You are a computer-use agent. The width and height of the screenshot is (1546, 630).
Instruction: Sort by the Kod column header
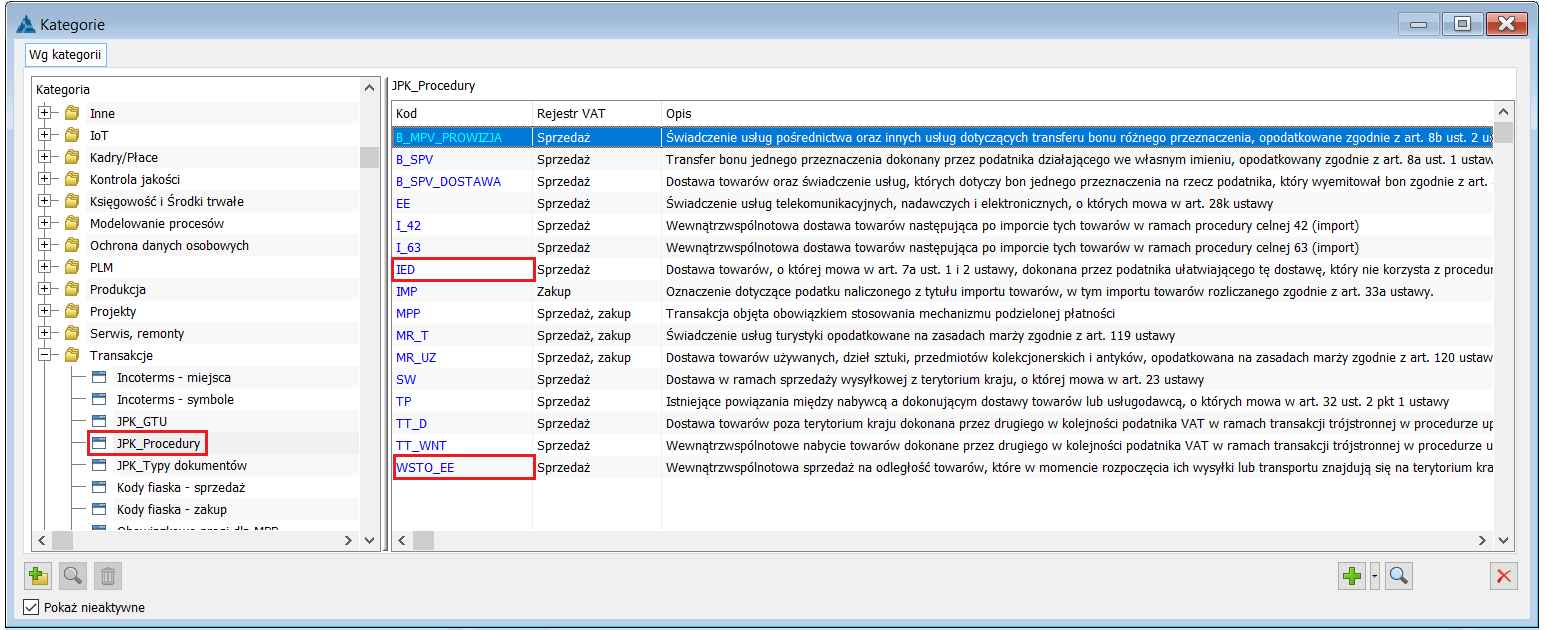pyautogui.click(x=462, y=113)
